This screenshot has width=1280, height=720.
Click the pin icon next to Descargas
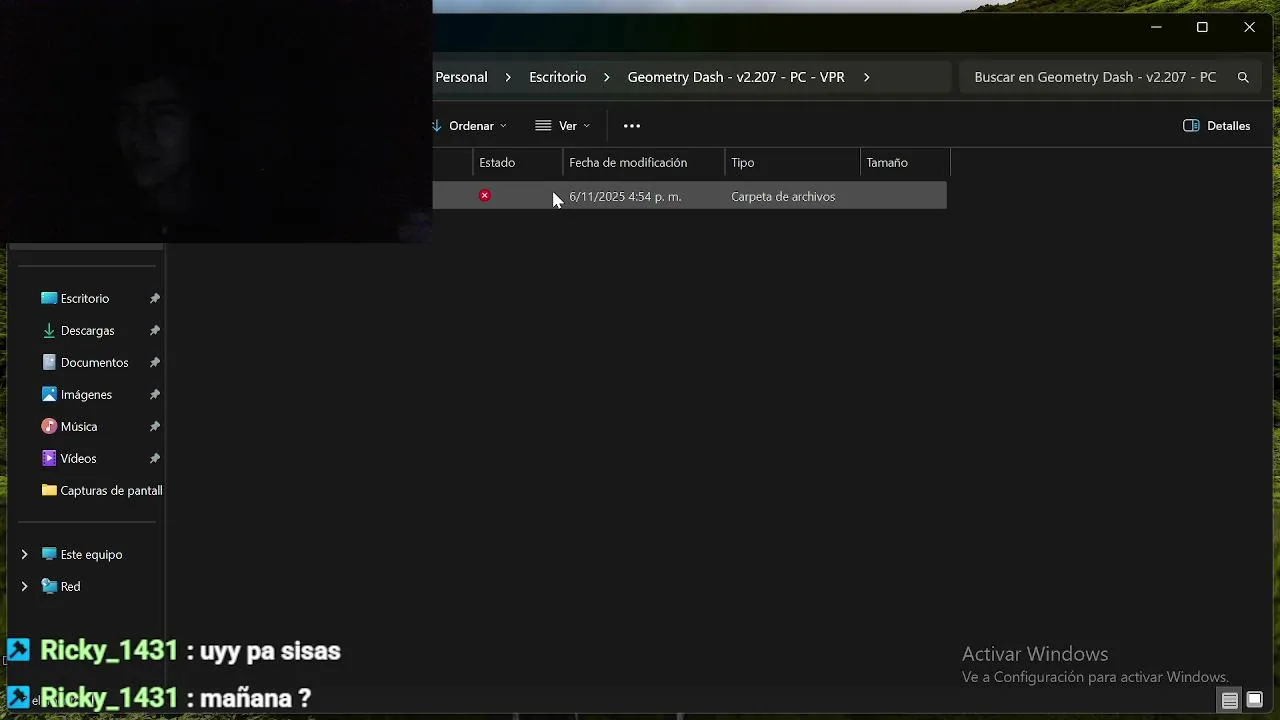pyautogui.click(x=154, y=330)
